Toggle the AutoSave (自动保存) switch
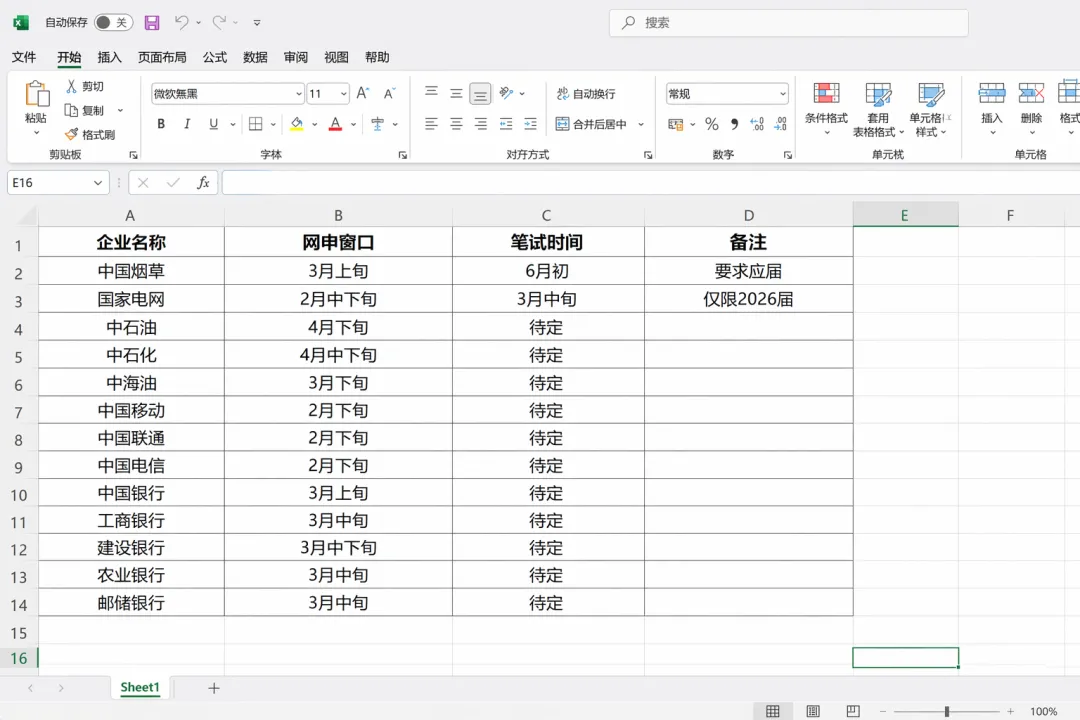Image resolution: width=1080 pixels, height=720 pixels. pyautogui.click(x=114, y=23)
